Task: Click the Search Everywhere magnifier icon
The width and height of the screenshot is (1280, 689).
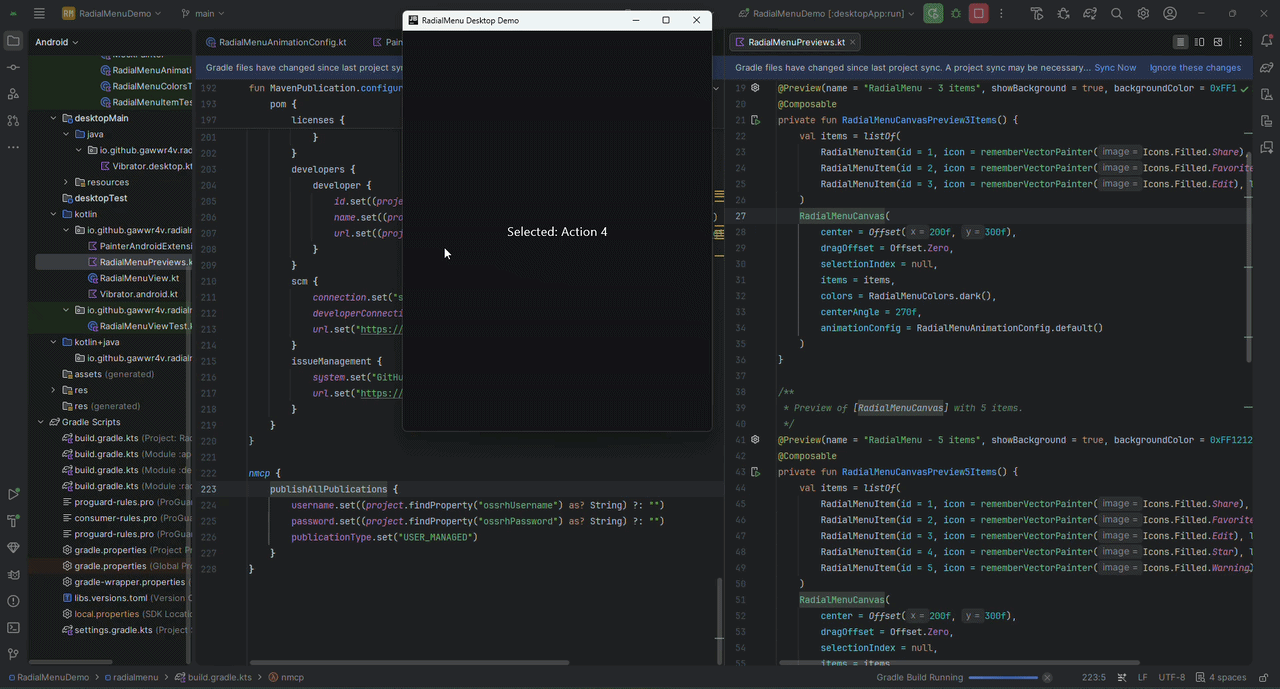Action: click(1116, 13)
